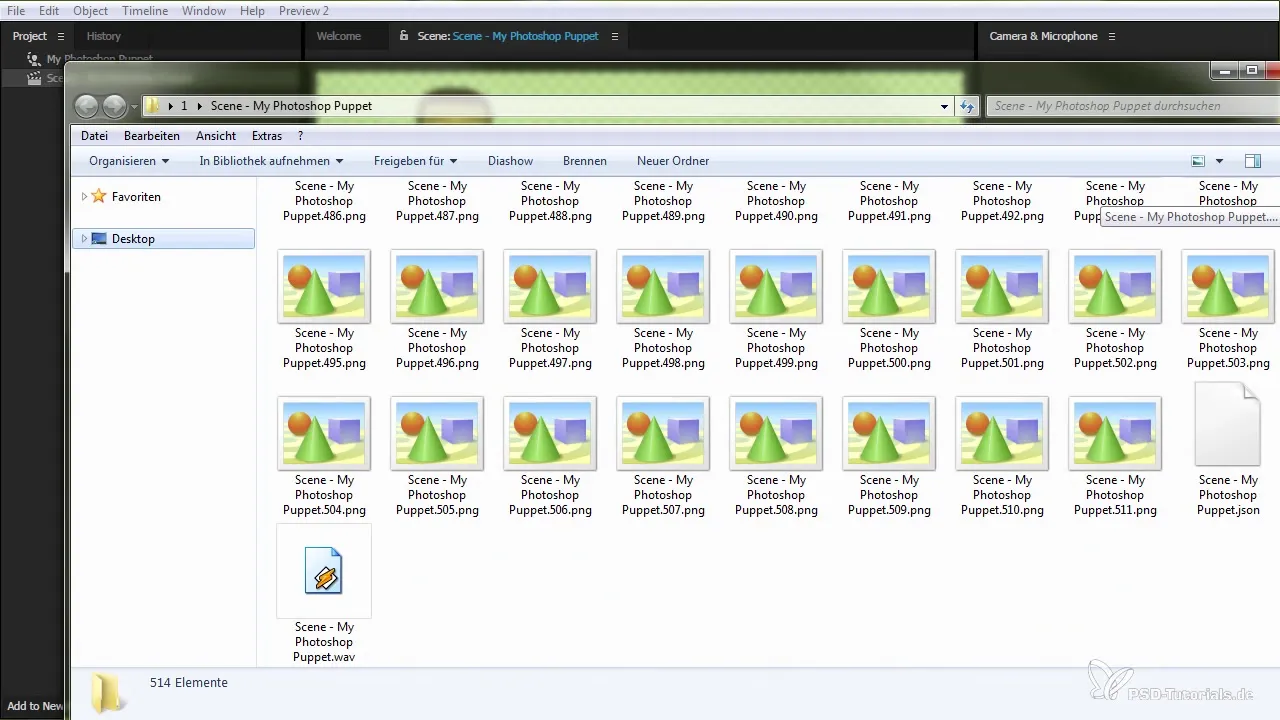
Task: Select thumbnail of Puppet.501.png
Action: click(x=1002, y=286)
